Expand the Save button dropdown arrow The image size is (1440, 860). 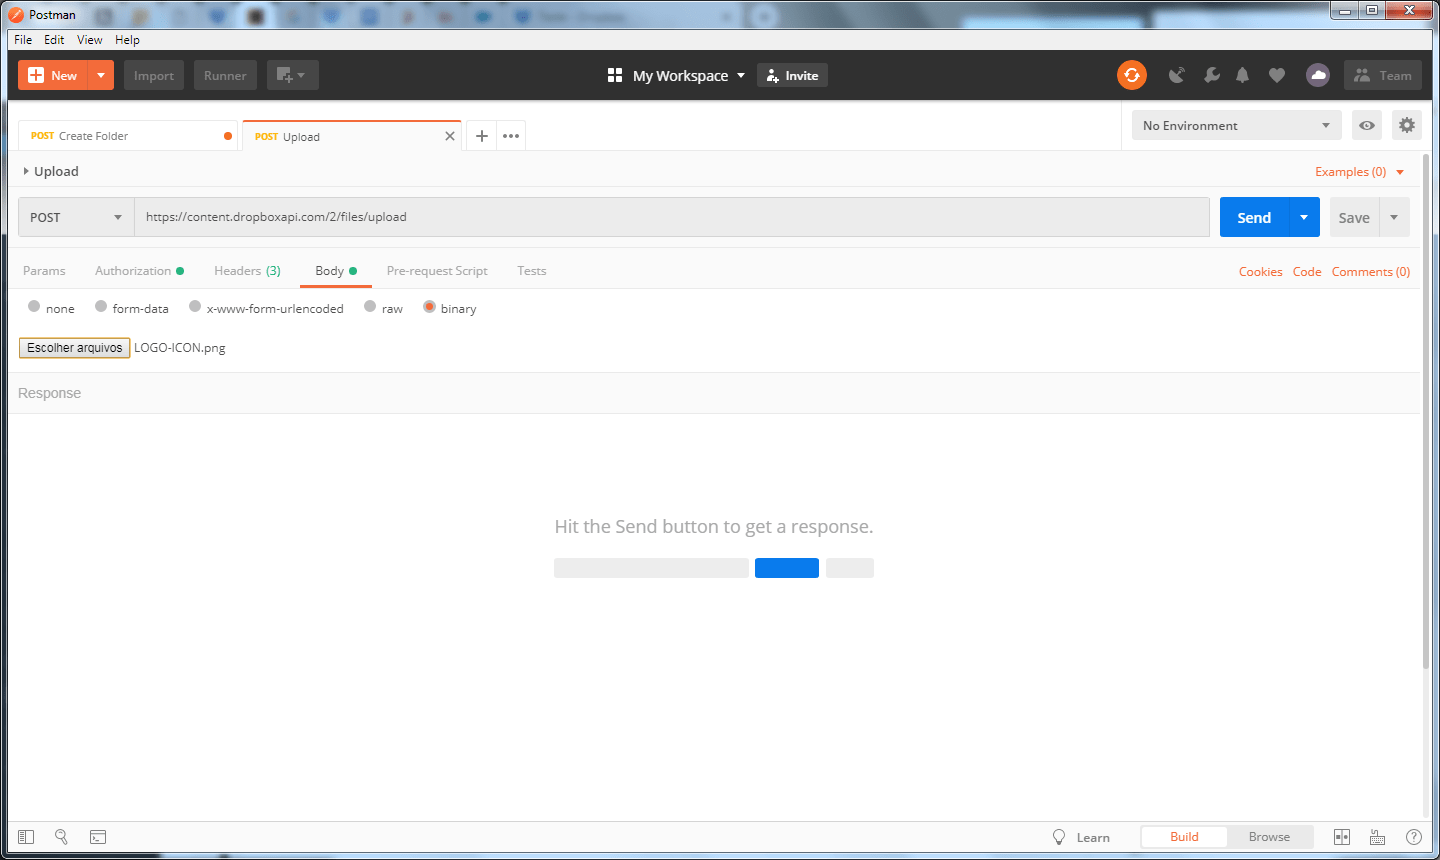point(1394,217)
